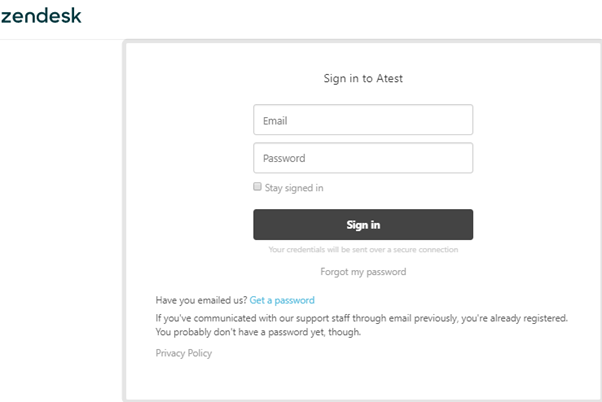Screen dimensions: 602x402
Task: Follow the Get a password link
Action: tap(282, 300)
